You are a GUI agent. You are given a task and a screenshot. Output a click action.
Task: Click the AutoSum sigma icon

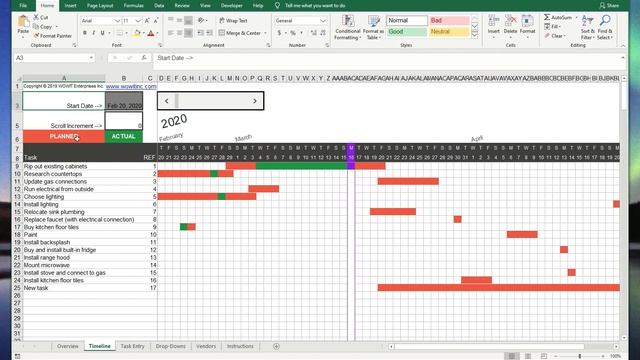coord(547,17)
